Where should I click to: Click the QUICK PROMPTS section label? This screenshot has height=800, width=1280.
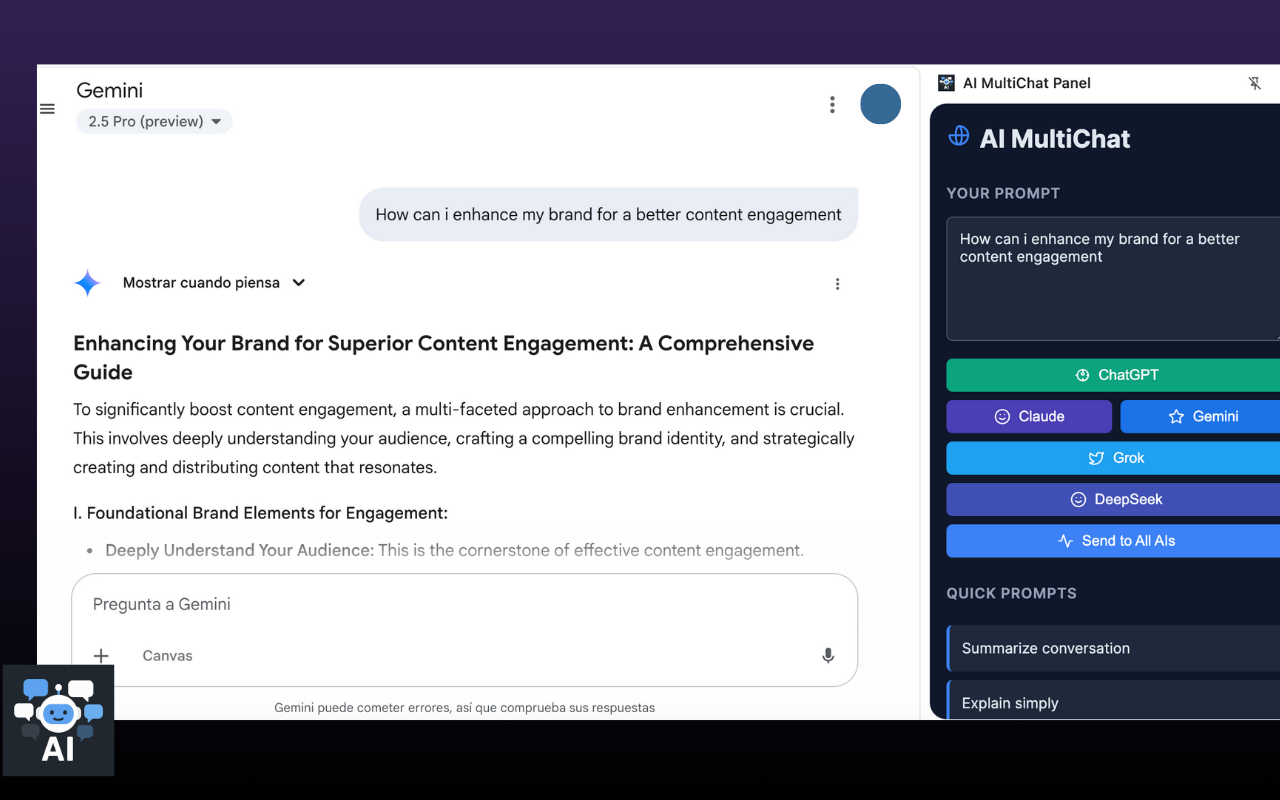click(1012, 593)
